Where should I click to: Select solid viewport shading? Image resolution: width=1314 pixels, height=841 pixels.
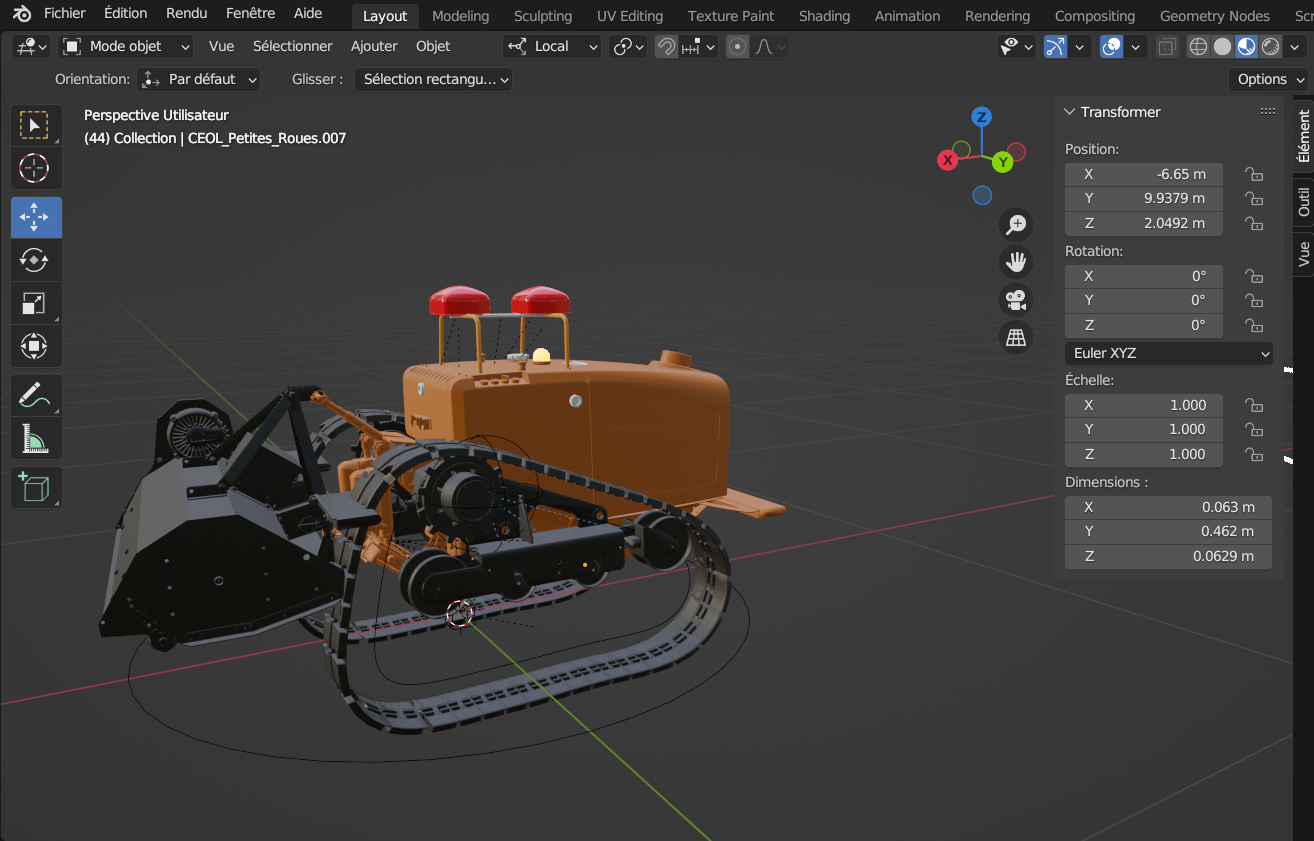pyautogui.click(x=1222, y=46)
